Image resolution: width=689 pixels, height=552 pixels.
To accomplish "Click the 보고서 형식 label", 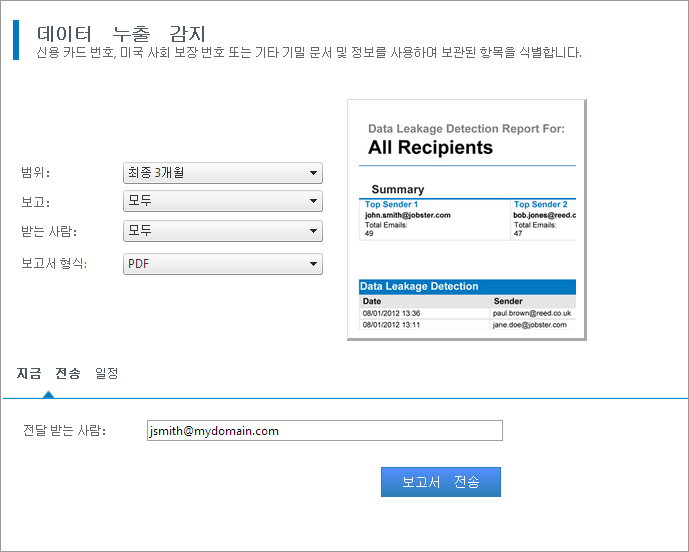I will tap(55, 264).
